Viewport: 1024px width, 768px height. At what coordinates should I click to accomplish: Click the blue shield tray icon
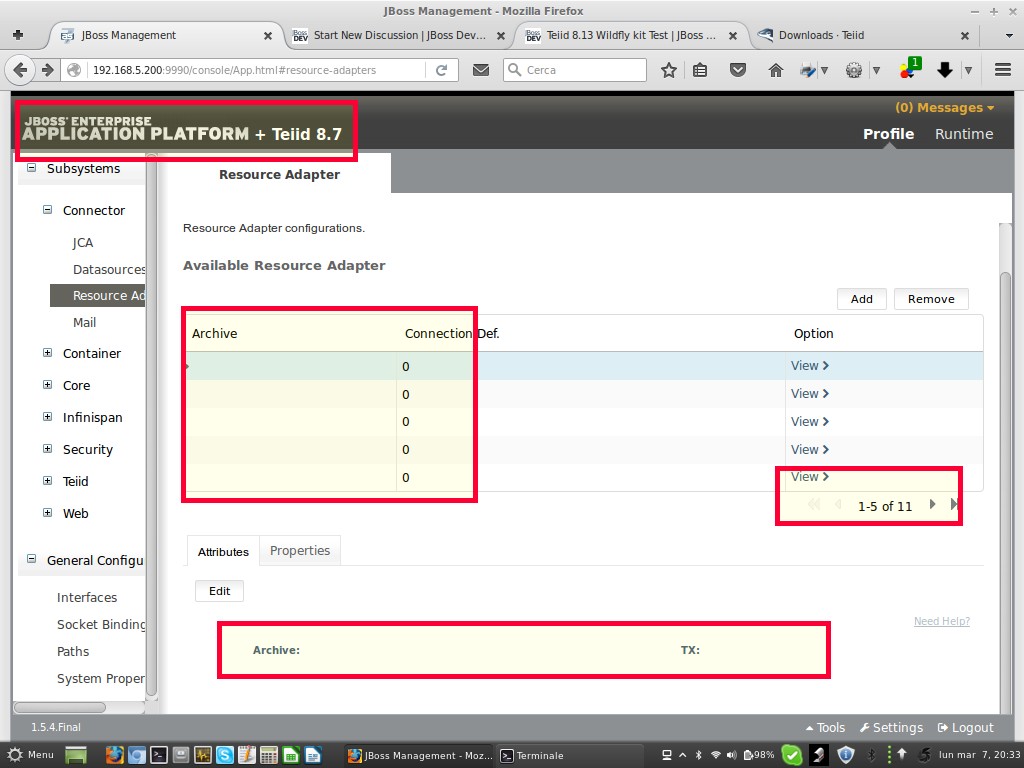coord(846,755)
